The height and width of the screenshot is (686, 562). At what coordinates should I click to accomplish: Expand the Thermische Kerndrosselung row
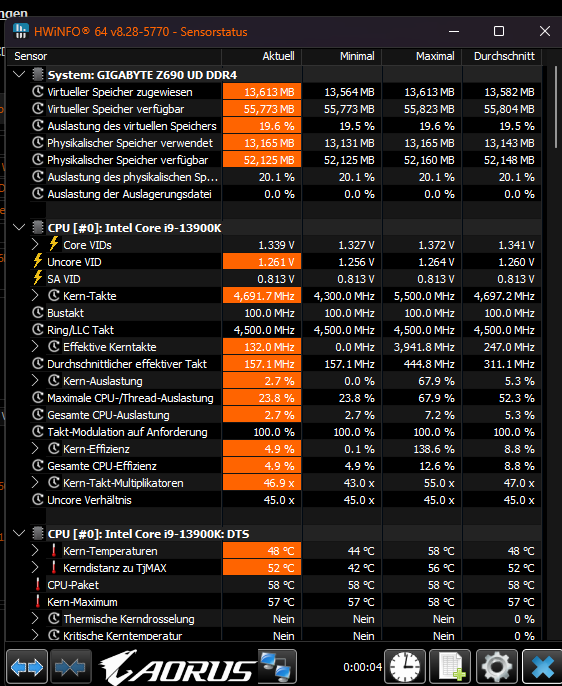point(35,619)
